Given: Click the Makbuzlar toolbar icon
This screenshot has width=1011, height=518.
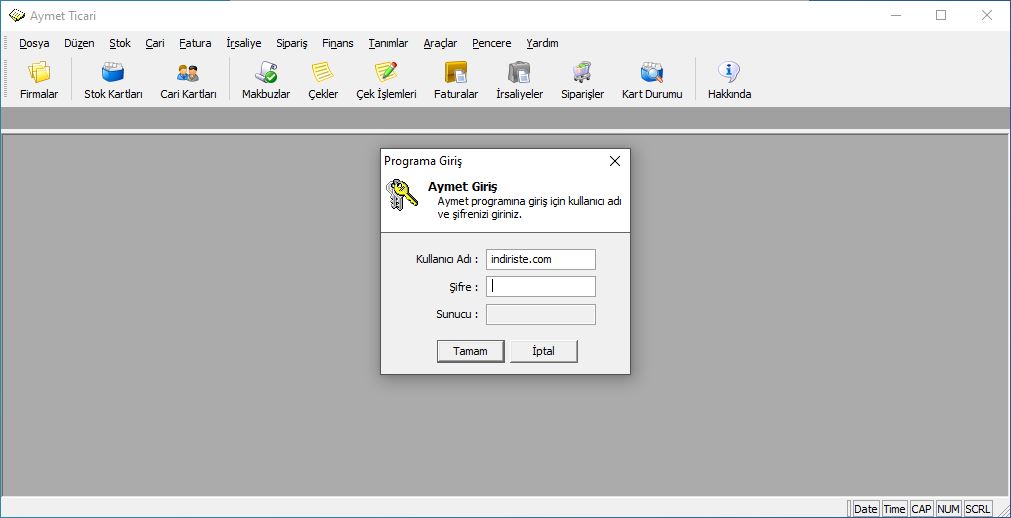Looking at the screenshot, I should click(266, 80).
